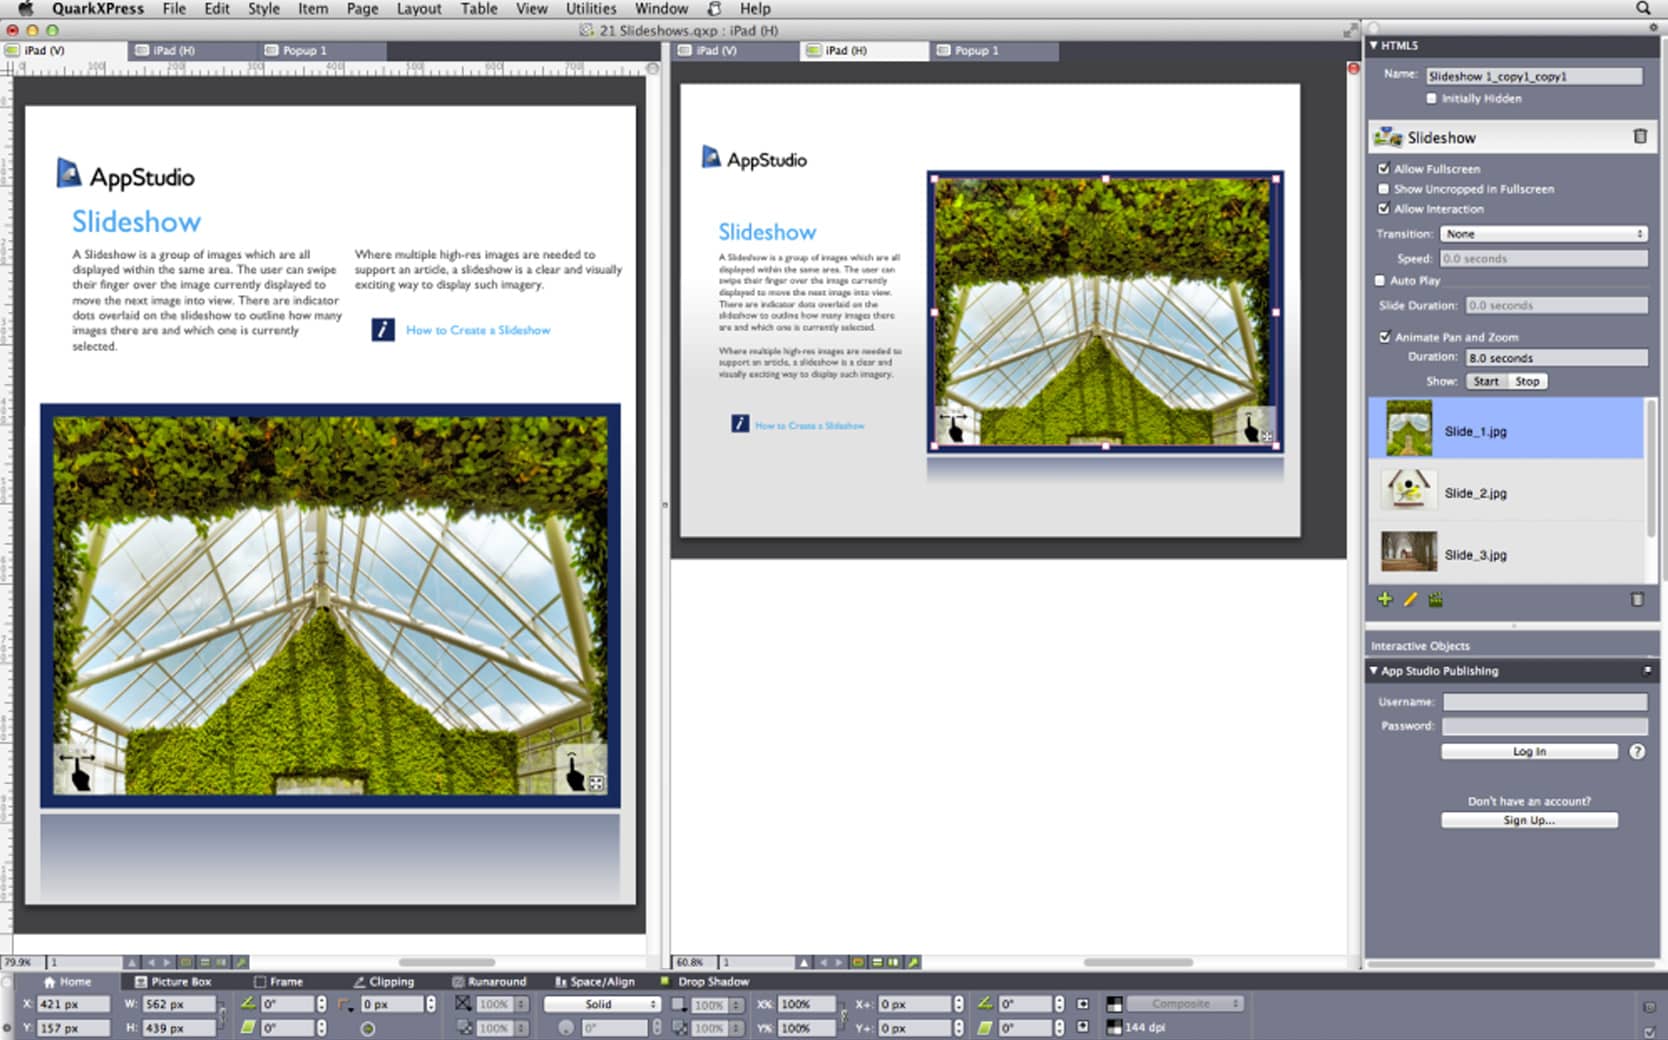Click the movie clip icon in Slideshow panel
This screenshot has height=1040, width=1668.
[1435, 598]
